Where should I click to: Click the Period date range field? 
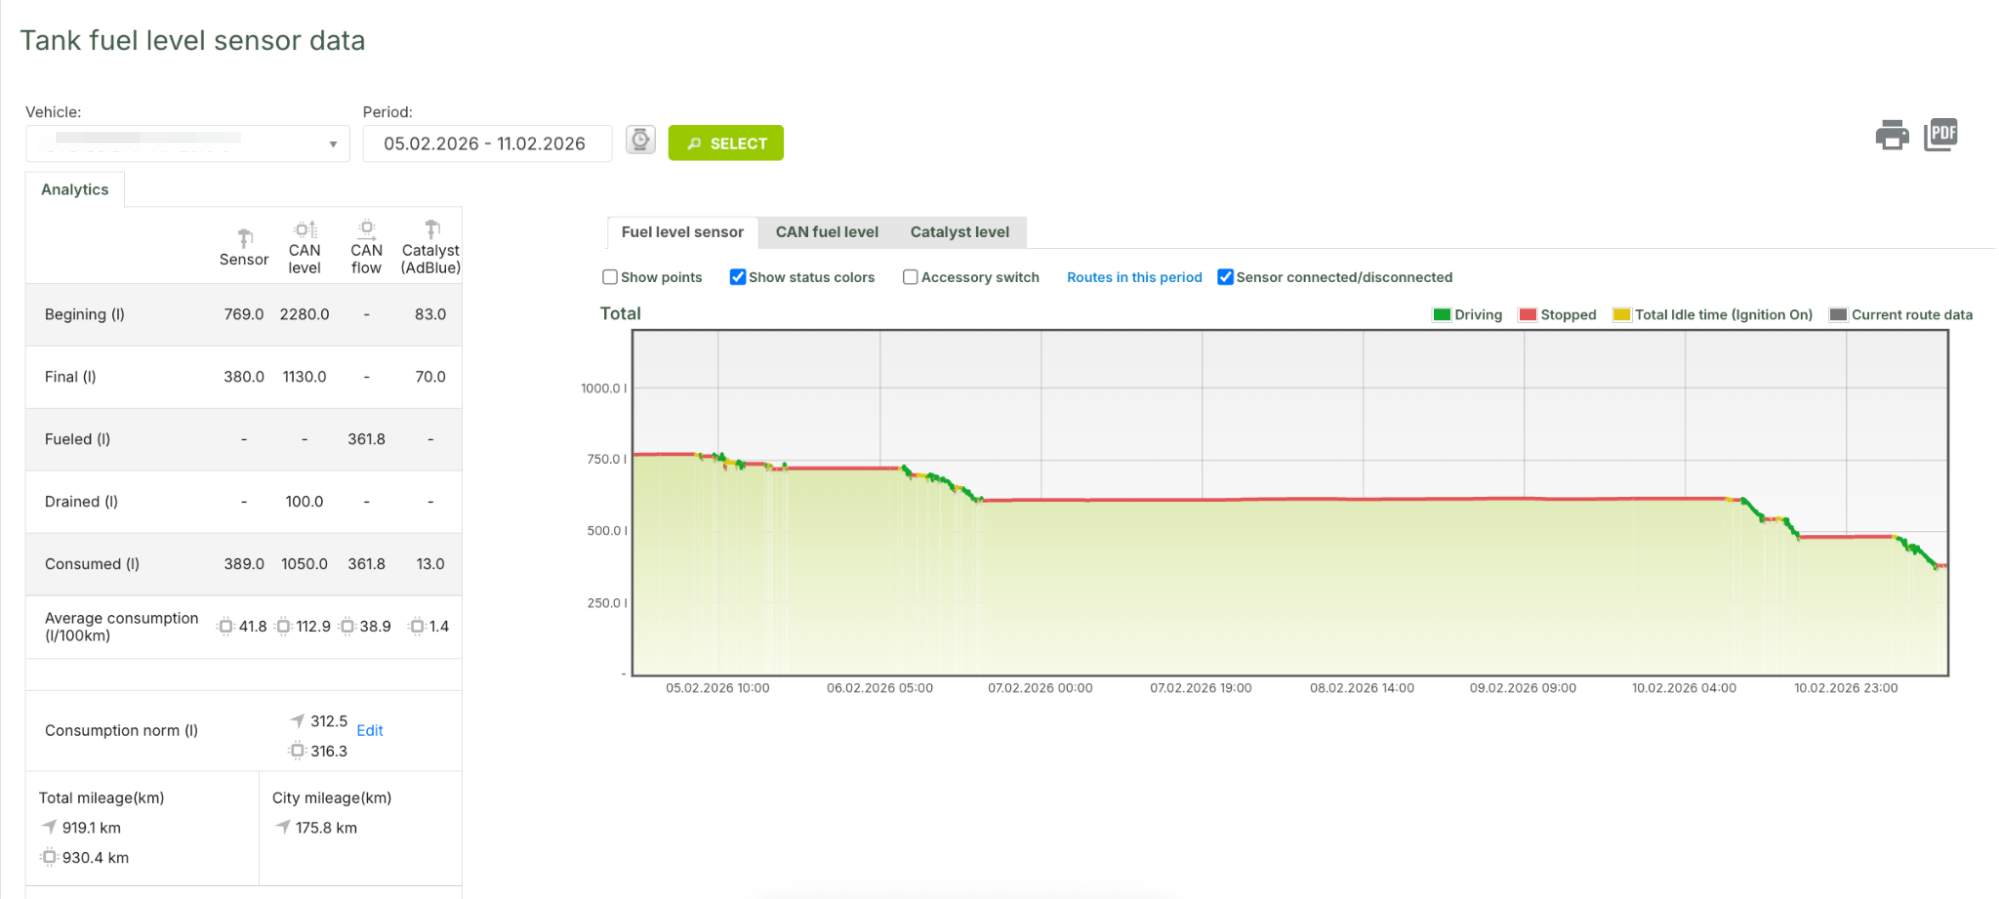tap(486, 144)
